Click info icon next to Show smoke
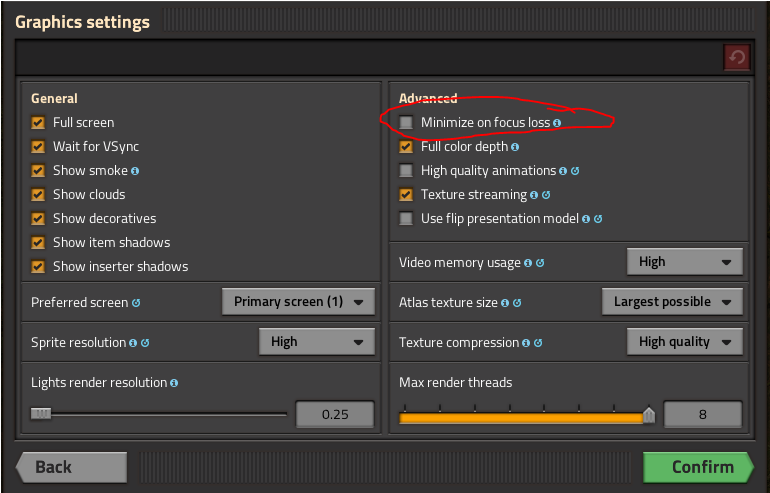This screenshot has height=493, width=770. click(135, 171)
